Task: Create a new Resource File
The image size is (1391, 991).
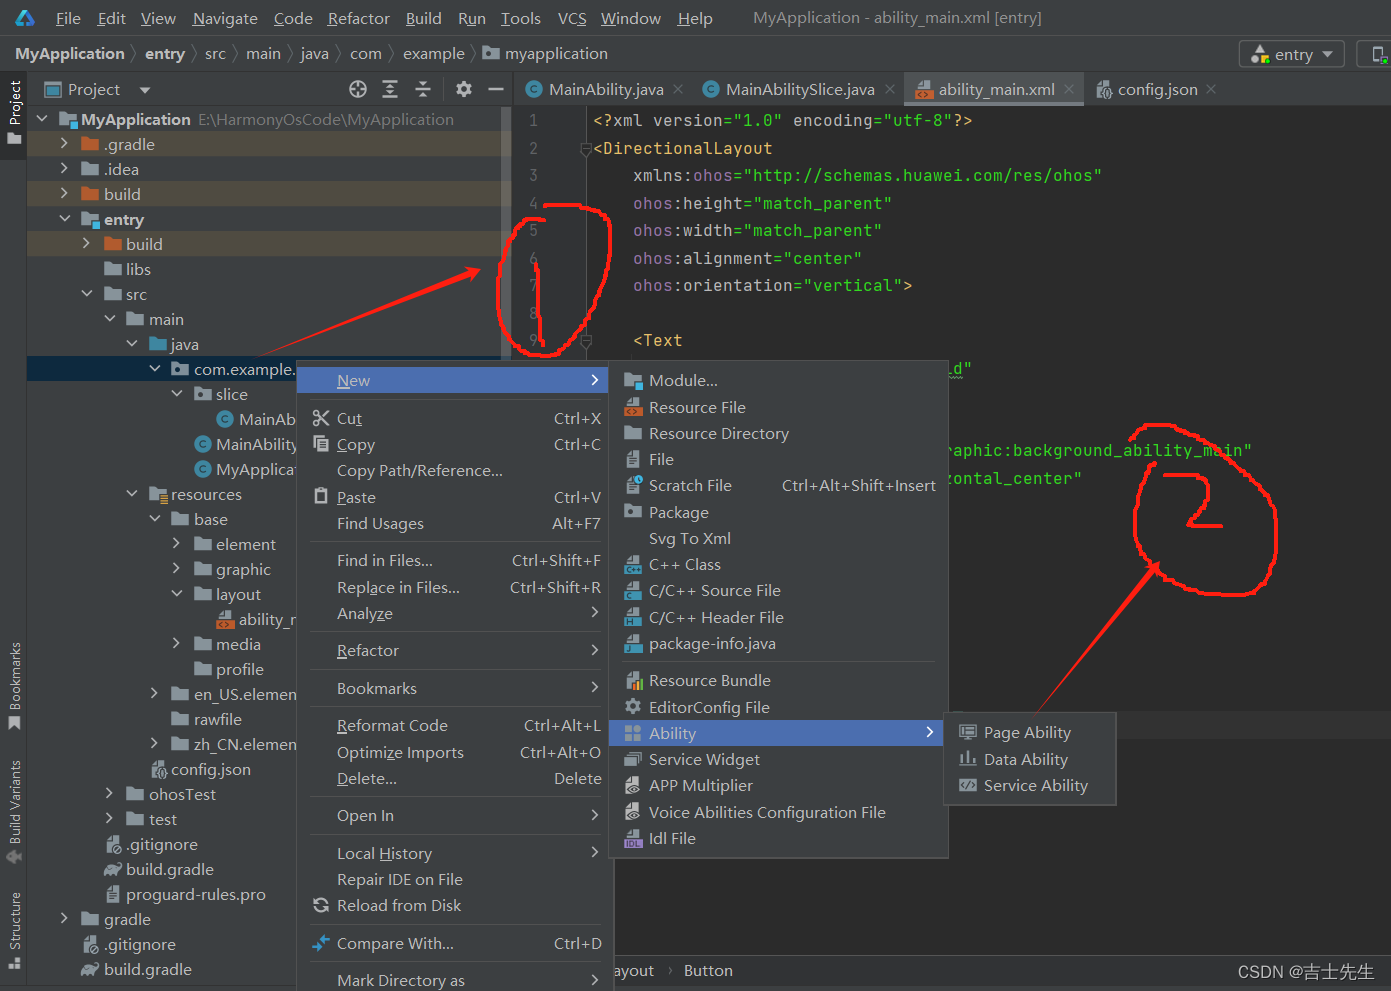Action: (x=779, y=407)
